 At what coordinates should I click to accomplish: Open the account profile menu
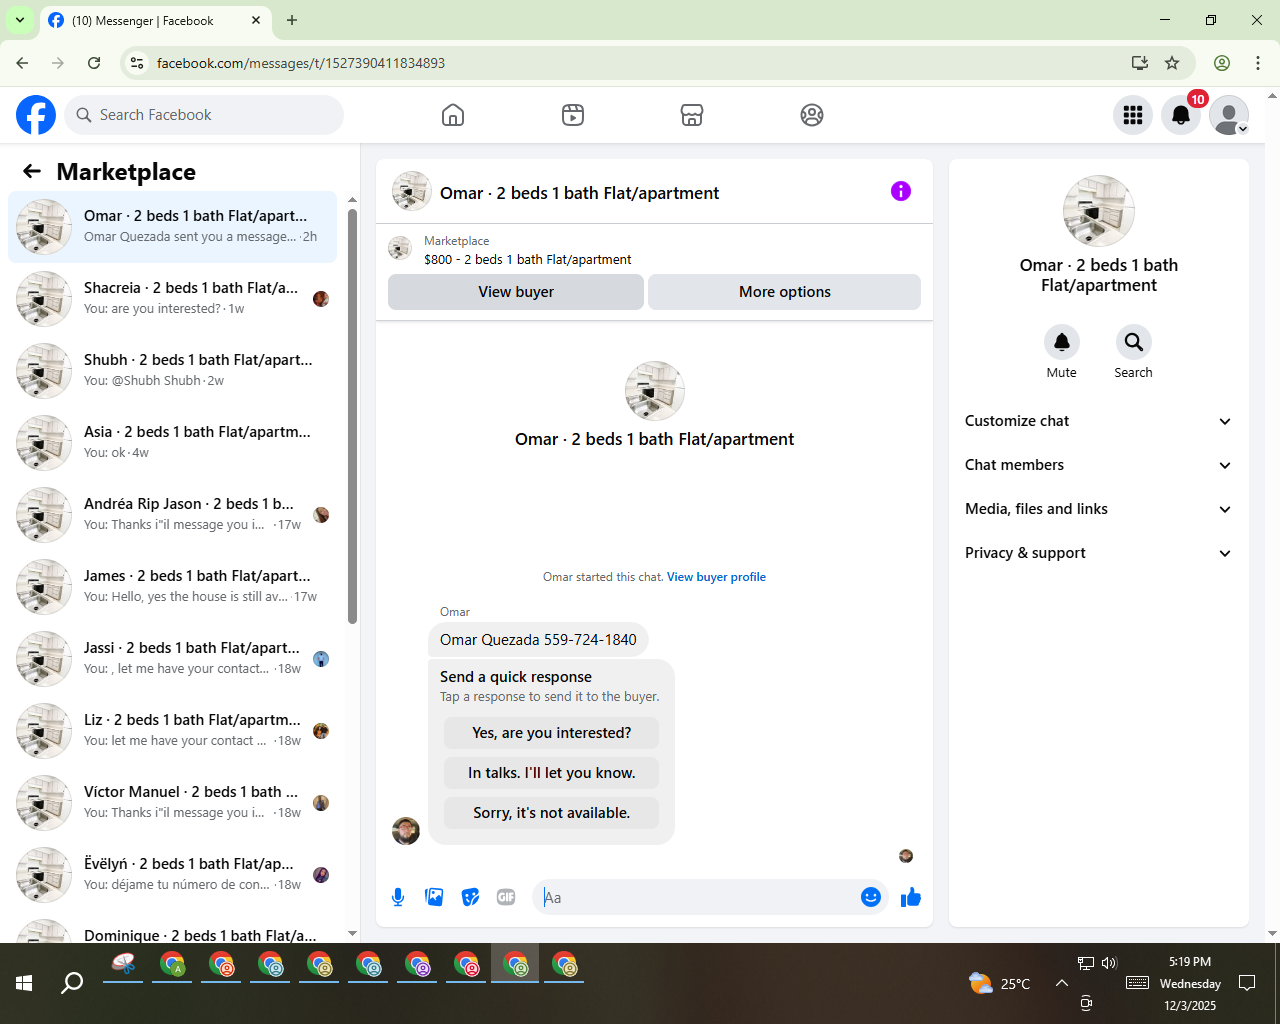(1229, 115)
